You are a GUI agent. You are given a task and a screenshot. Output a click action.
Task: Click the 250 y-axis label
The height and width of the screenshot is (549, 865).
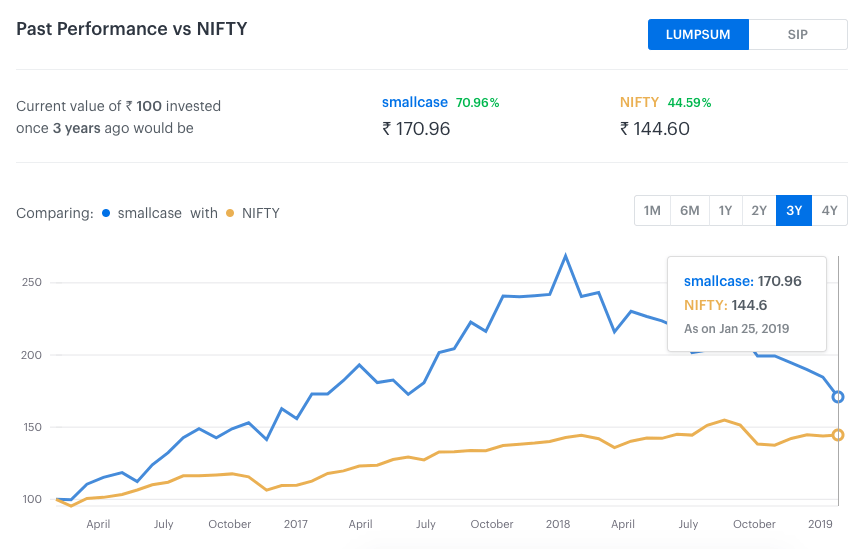[x=31, y=282]
